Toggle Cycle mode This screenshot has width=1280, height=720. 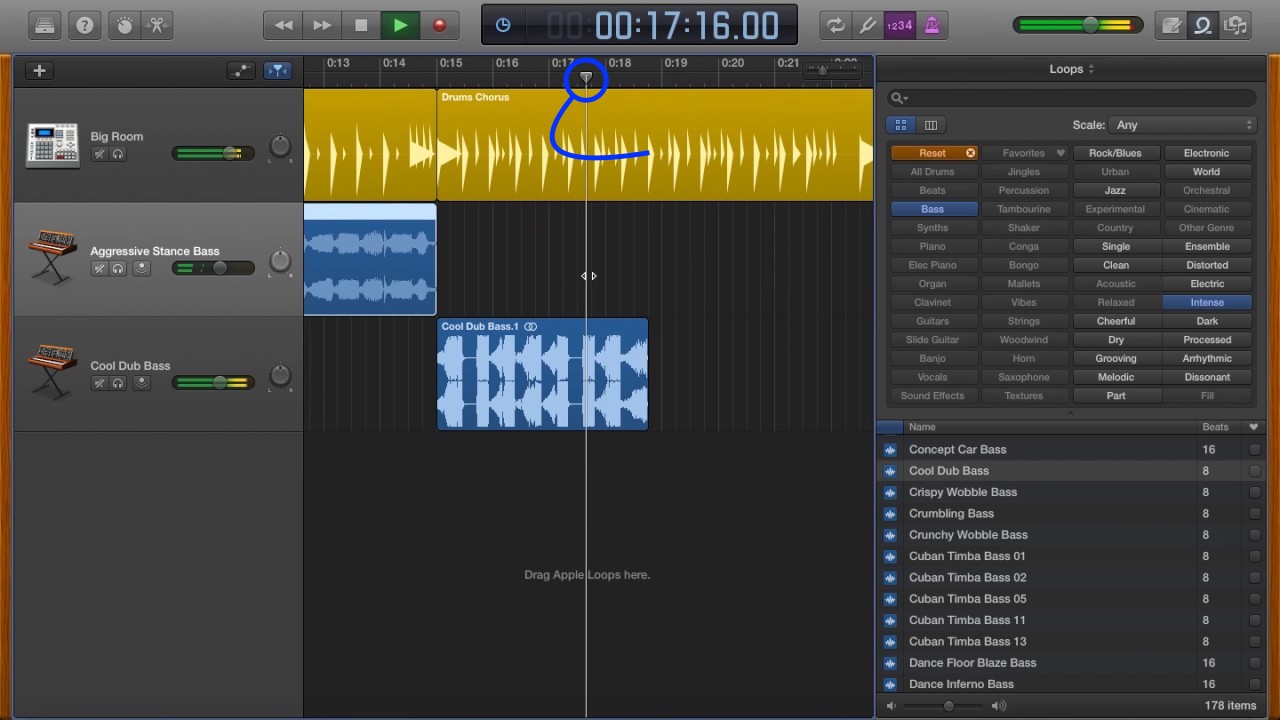(x=835, y=26)
